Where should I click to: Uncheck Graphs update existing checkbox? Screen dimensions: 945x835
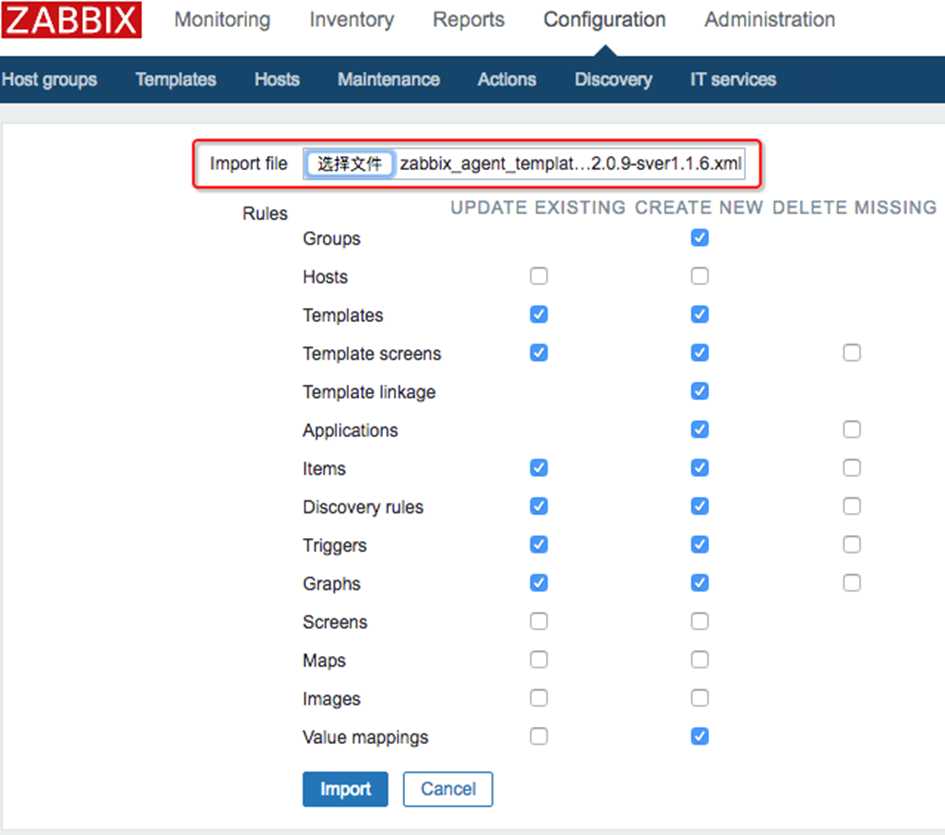coord(539,583)
